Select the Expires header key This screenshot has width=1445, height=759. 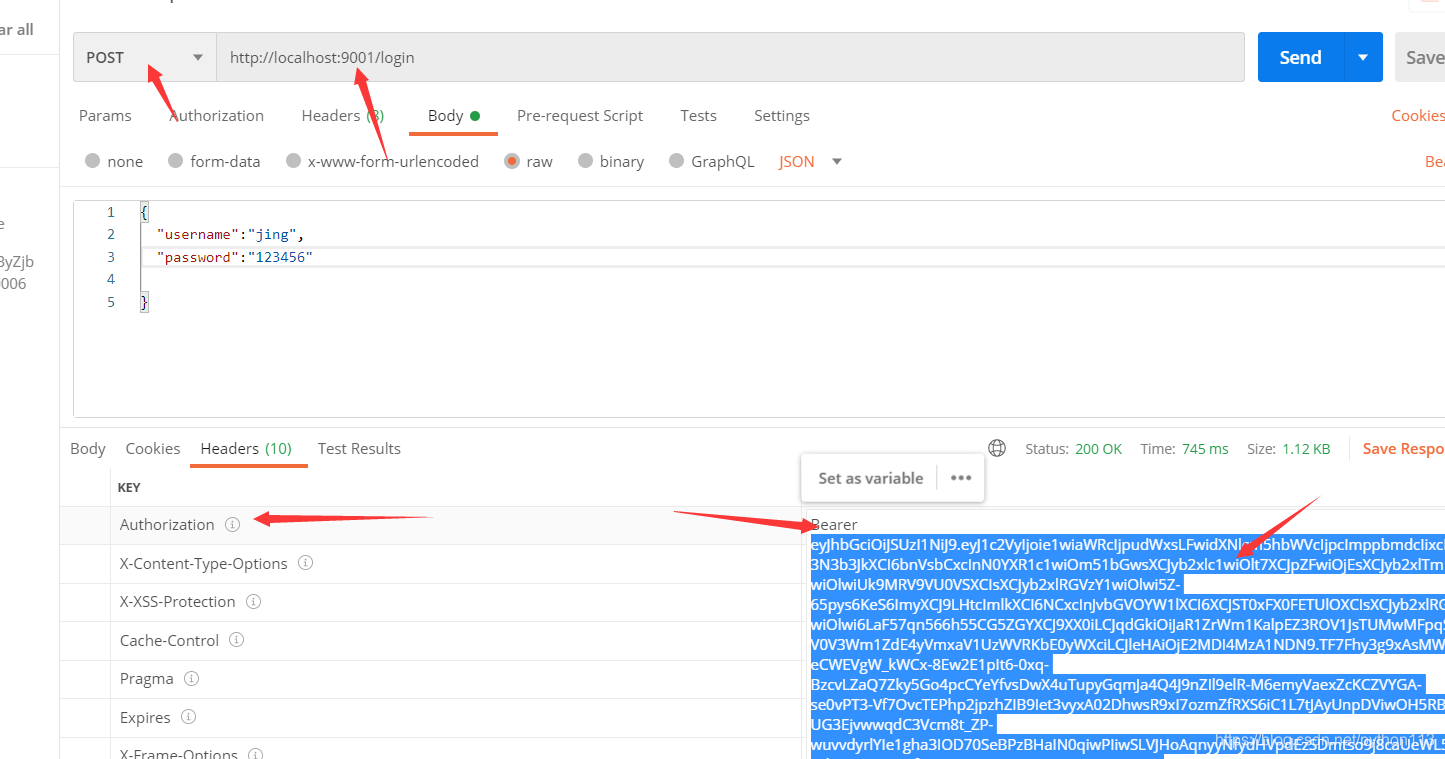pos(145,717)
